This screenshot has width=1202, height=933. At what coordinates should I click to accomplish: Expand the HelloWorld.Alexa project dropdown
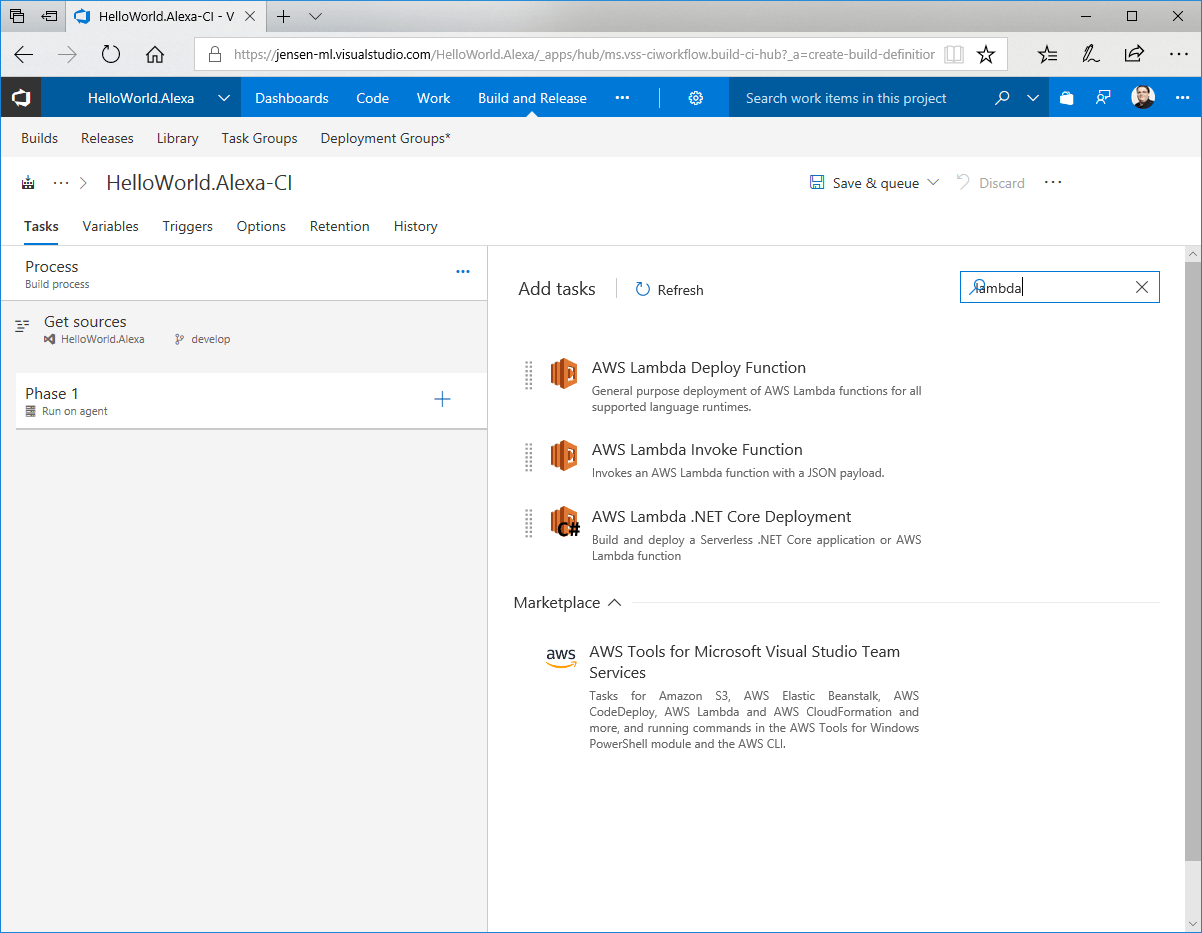[x=224, y=98]
